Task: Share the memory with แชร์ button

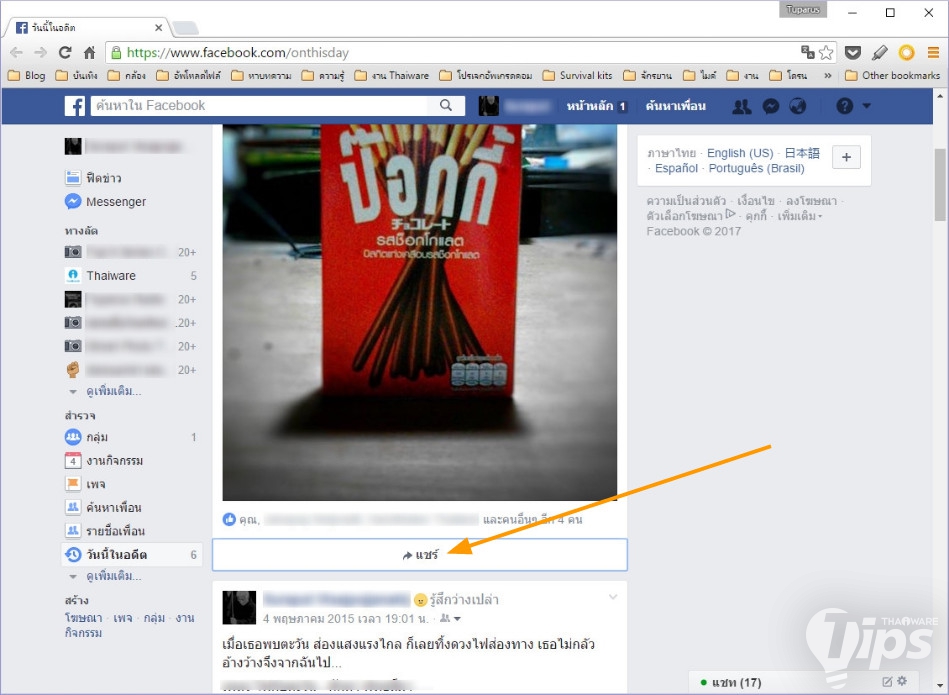Action: point(420,555)
